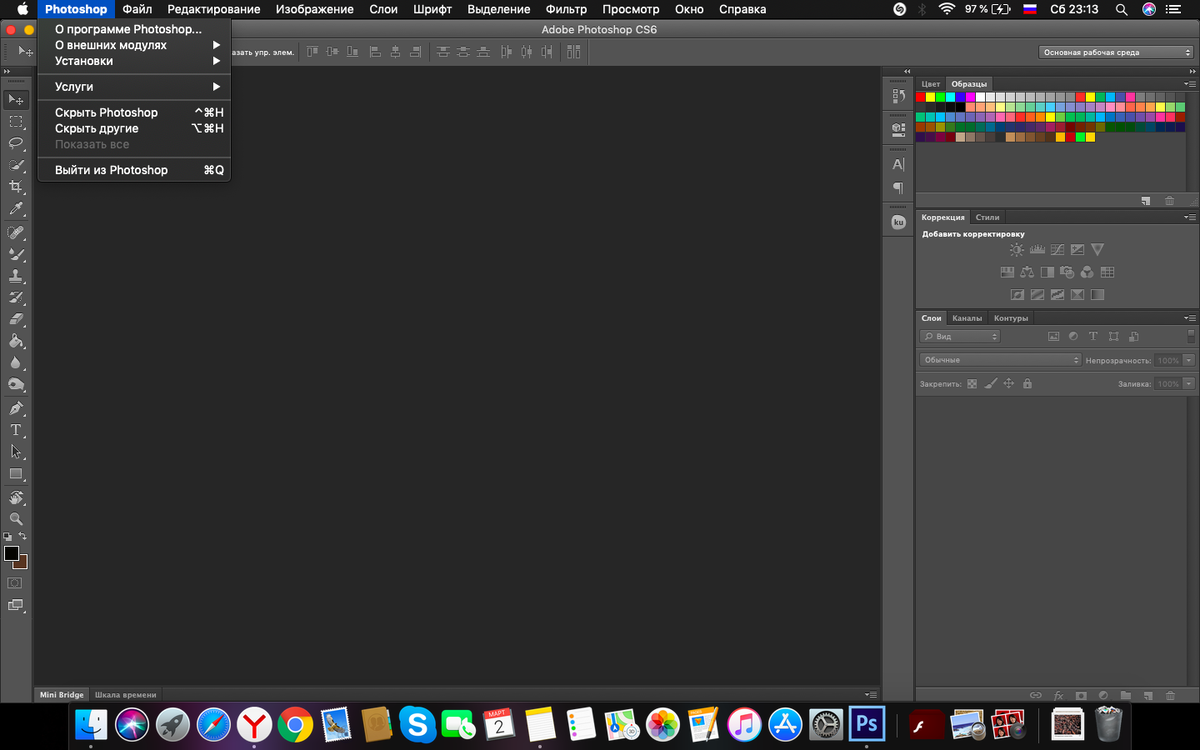Click the foreground color swatch
Image resolution: width=1200 pixels, height=750 pixels.
[x=12, y=553]
